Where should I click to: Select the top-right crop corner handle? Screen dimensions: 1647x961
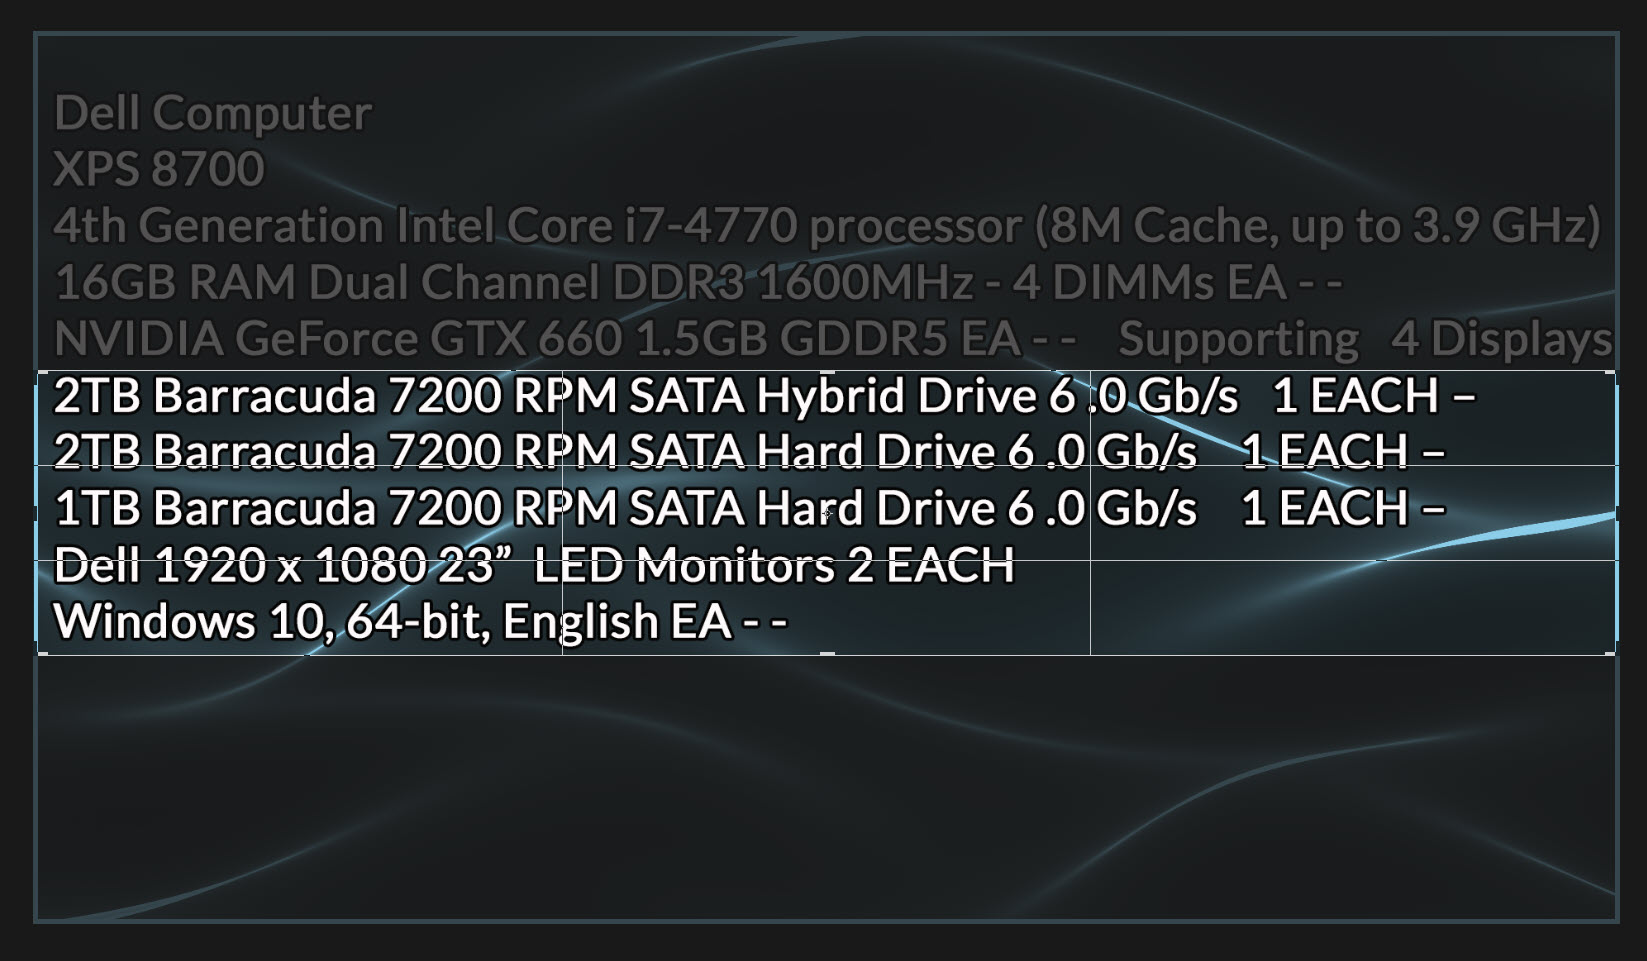pyautogui.click(x=1613, y=374)
